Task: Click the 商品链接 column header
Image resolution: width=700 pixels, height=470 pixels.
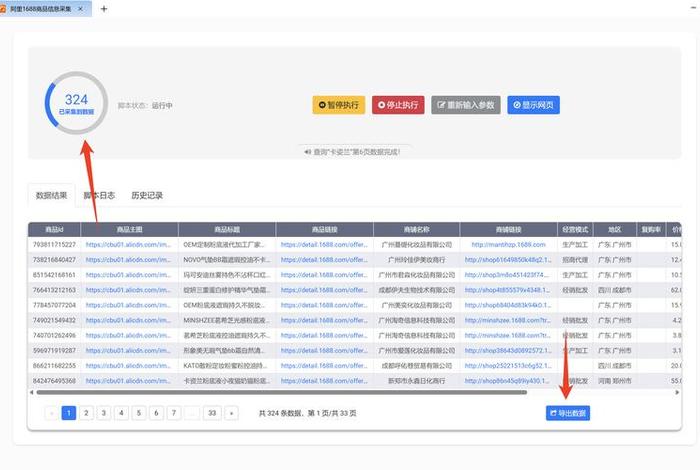Action: click(325, 229)
